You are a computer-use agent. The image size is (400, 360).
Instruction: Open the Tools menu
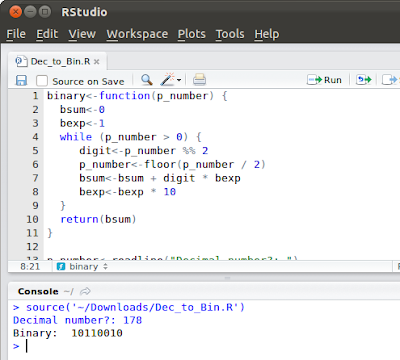[230, 34]
